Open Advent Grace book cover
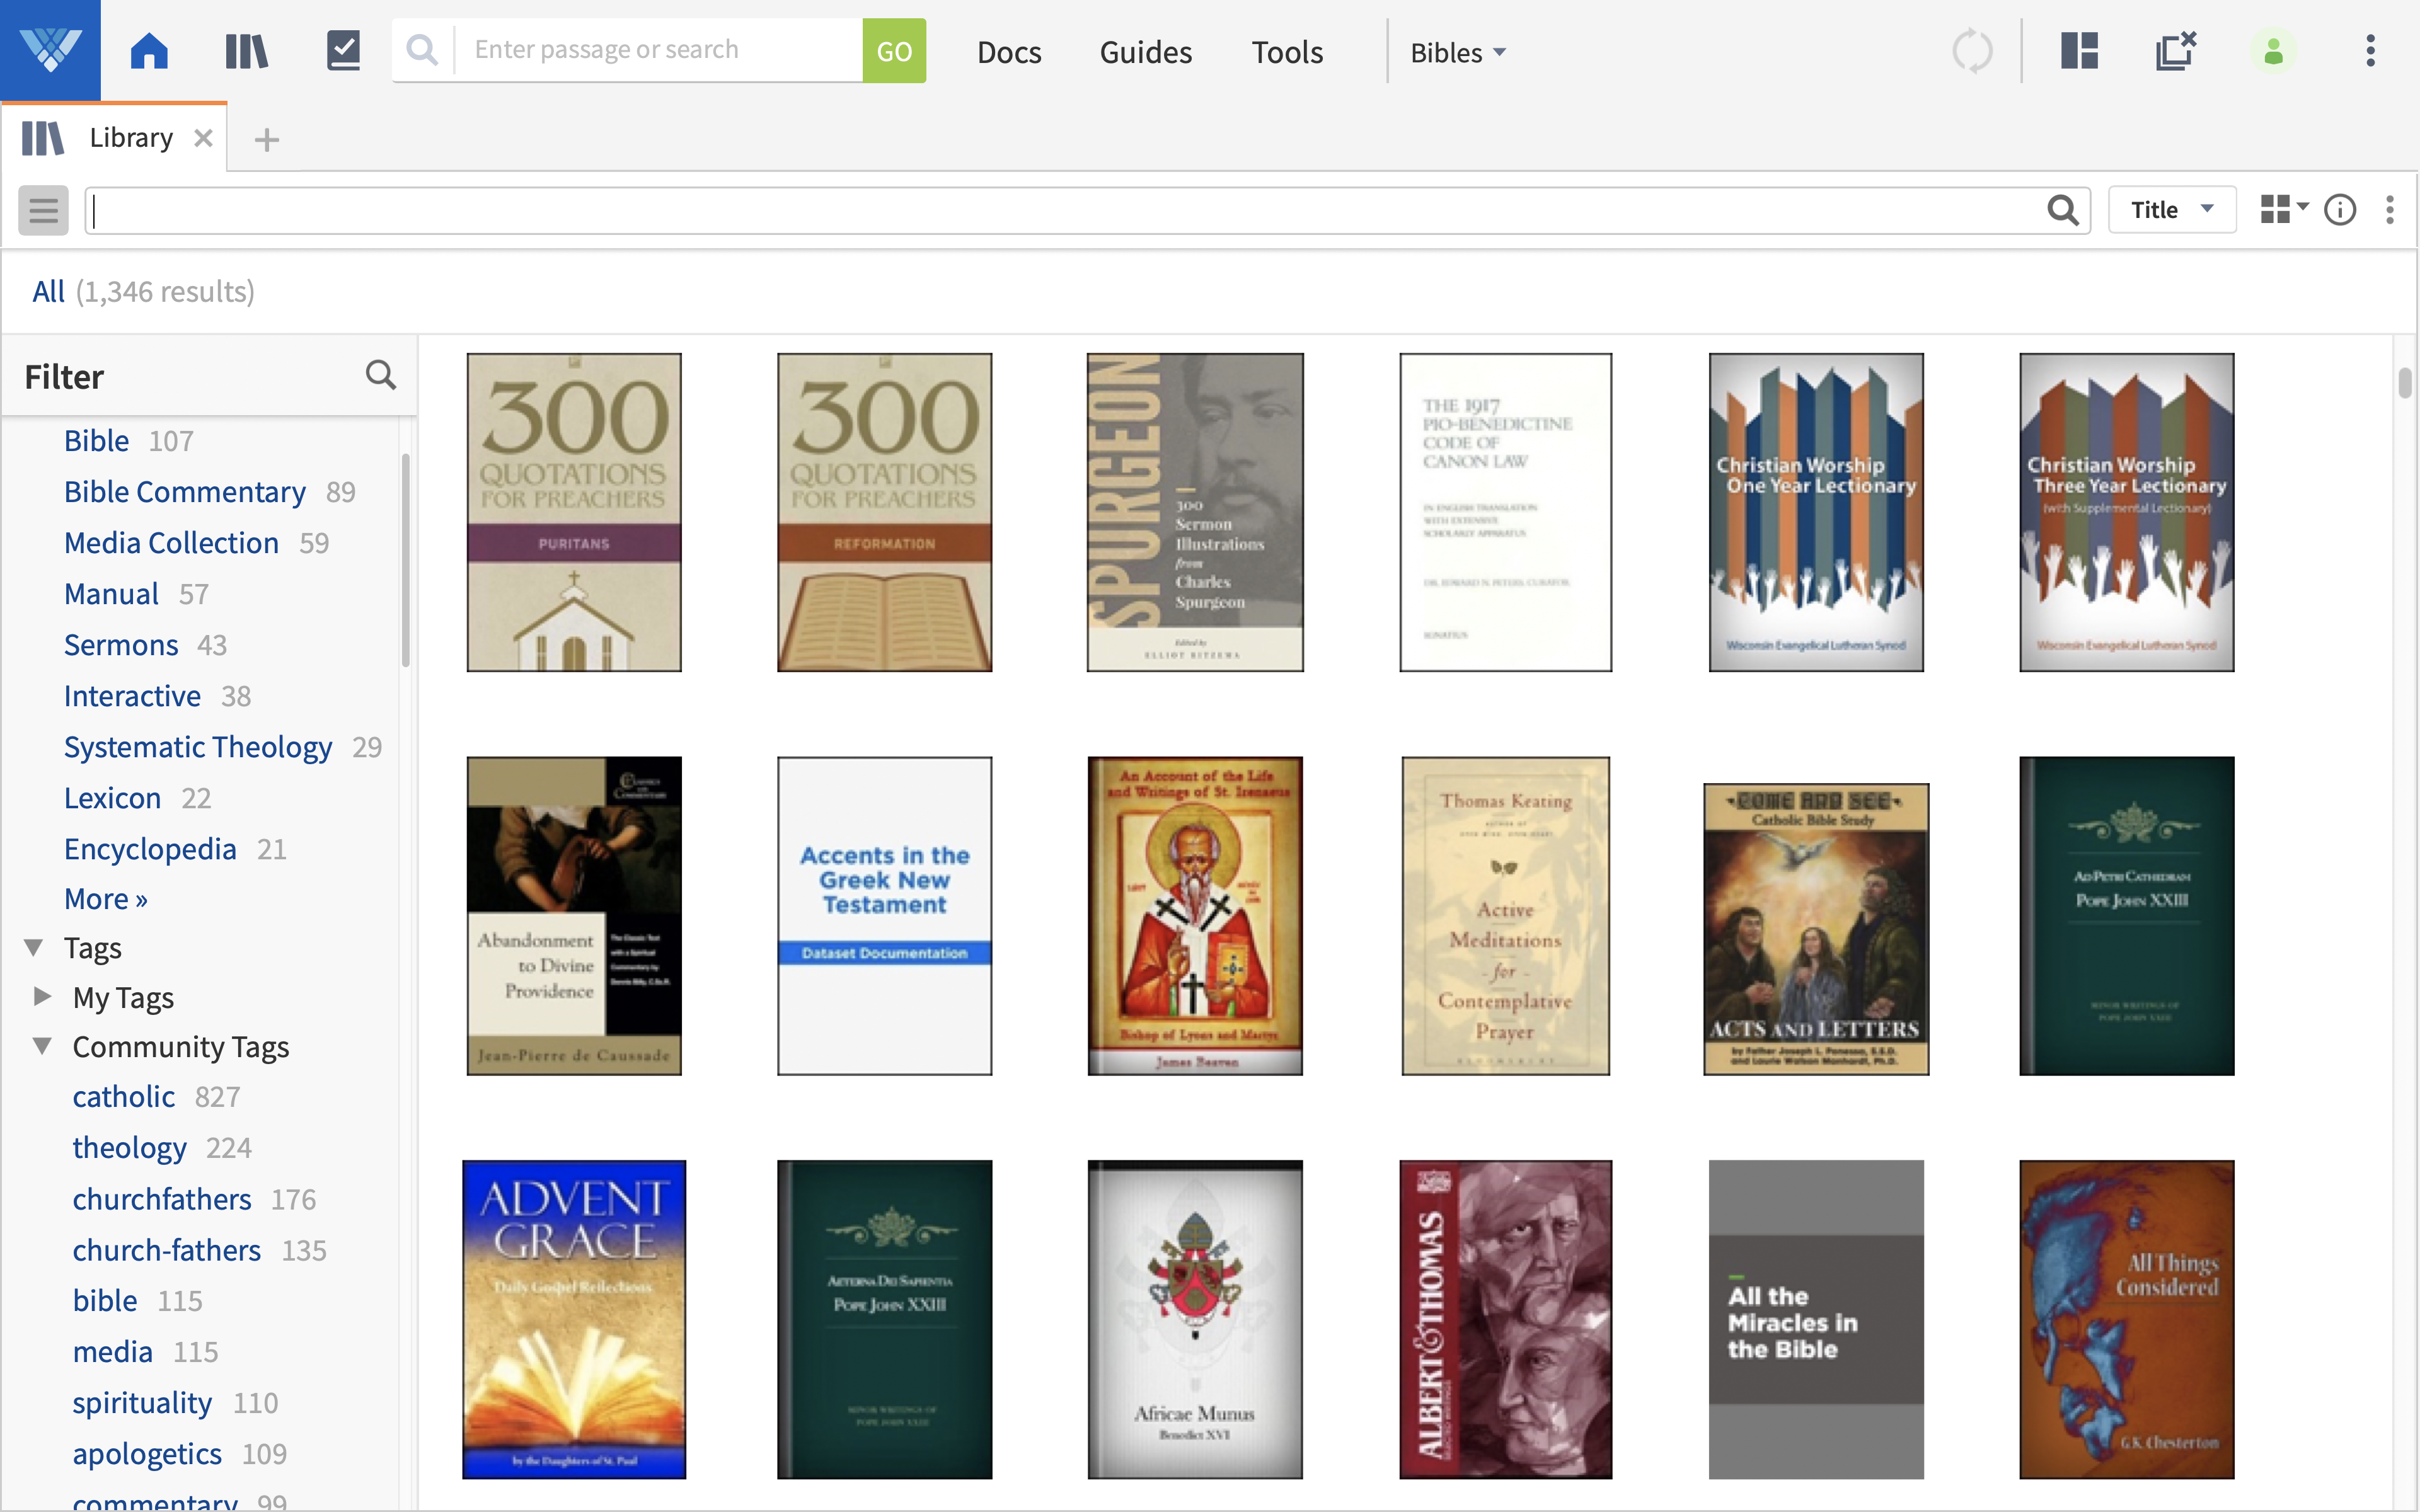The width and height of the screenshot is (2420, 1512). [x=574, y=1319]
